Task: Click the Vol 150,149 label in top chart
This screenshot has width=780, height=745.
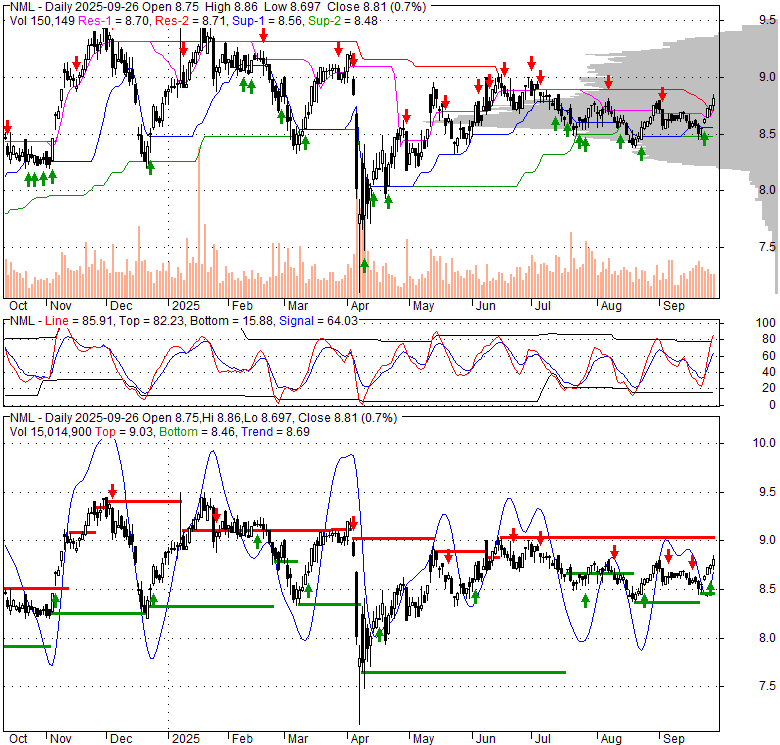Action: coord(42,21)
